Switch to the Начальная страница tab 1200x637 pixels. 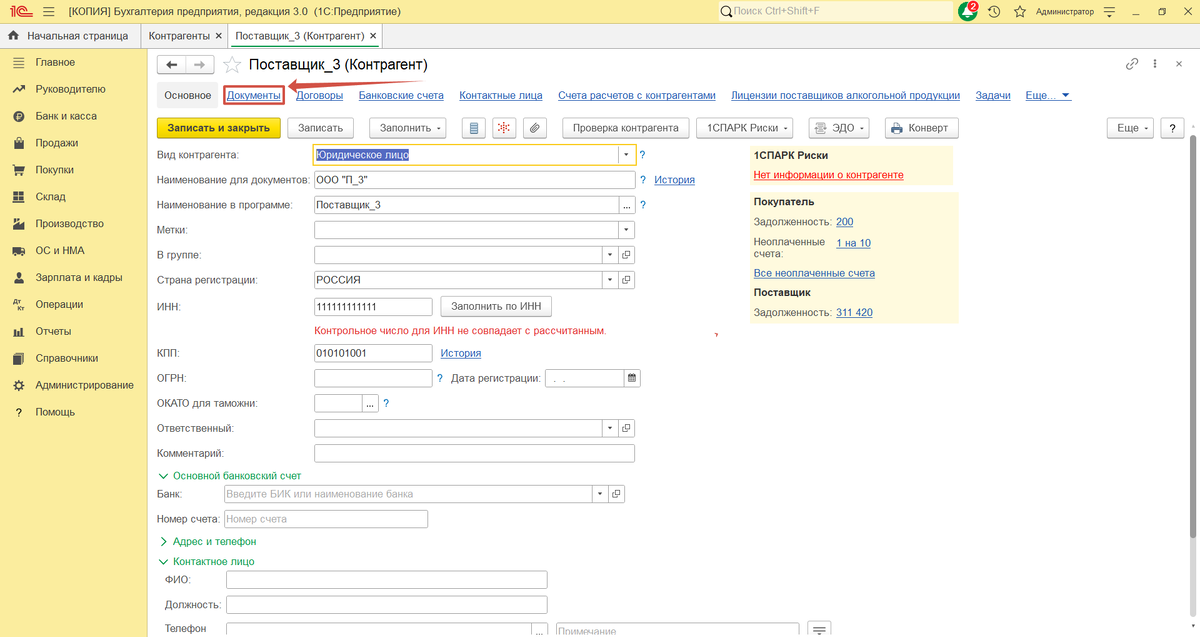tap(68, 36)
